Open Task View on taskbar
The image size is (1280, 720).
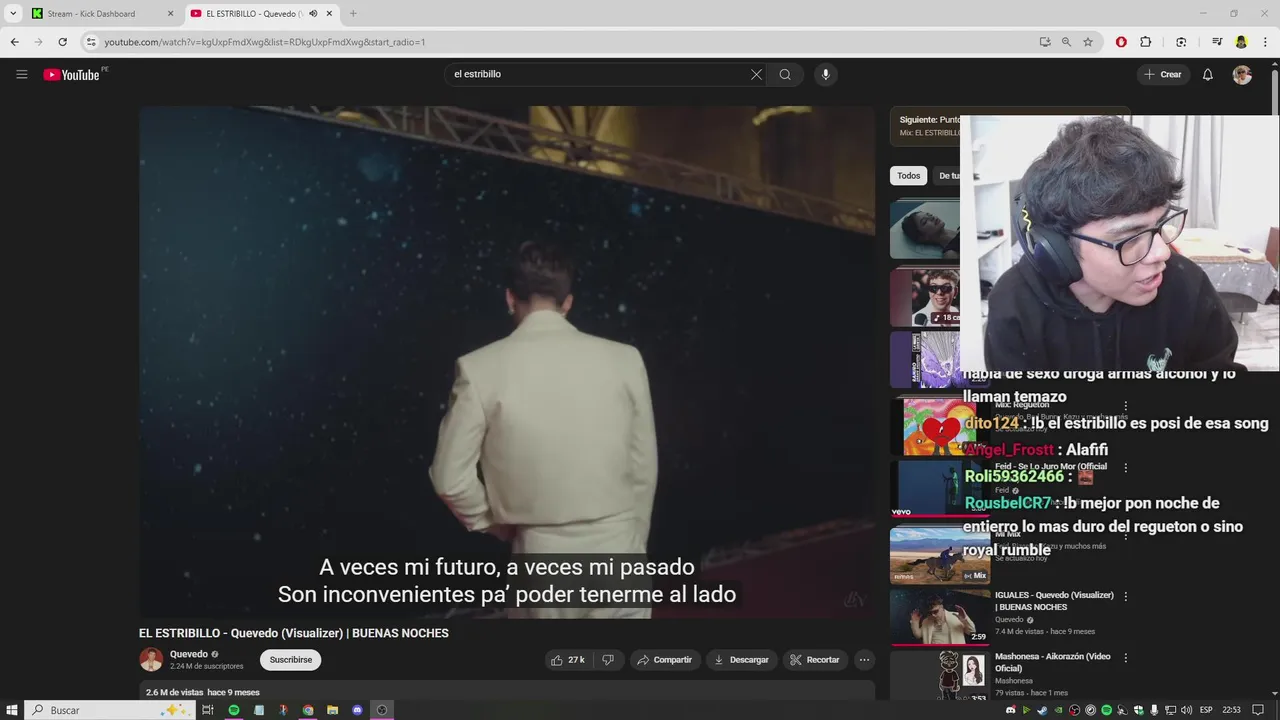(x=208, y=710)
